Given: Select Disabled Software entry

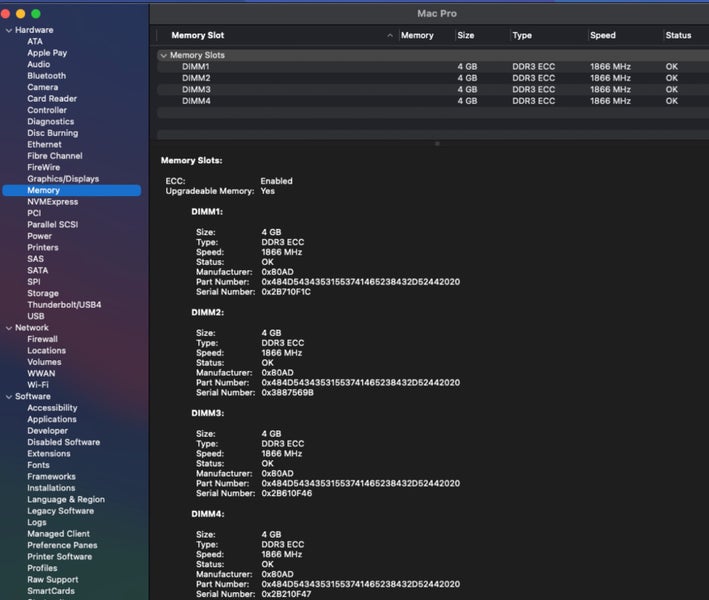Looking at the screenshot, I should pos(64,442).
